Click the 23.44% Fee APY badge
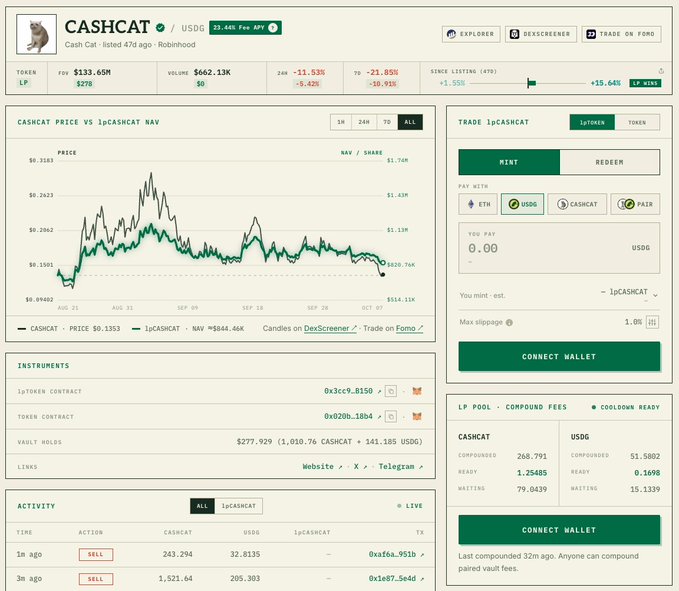This screenshot has width=679, height=591. click(245, 28)
